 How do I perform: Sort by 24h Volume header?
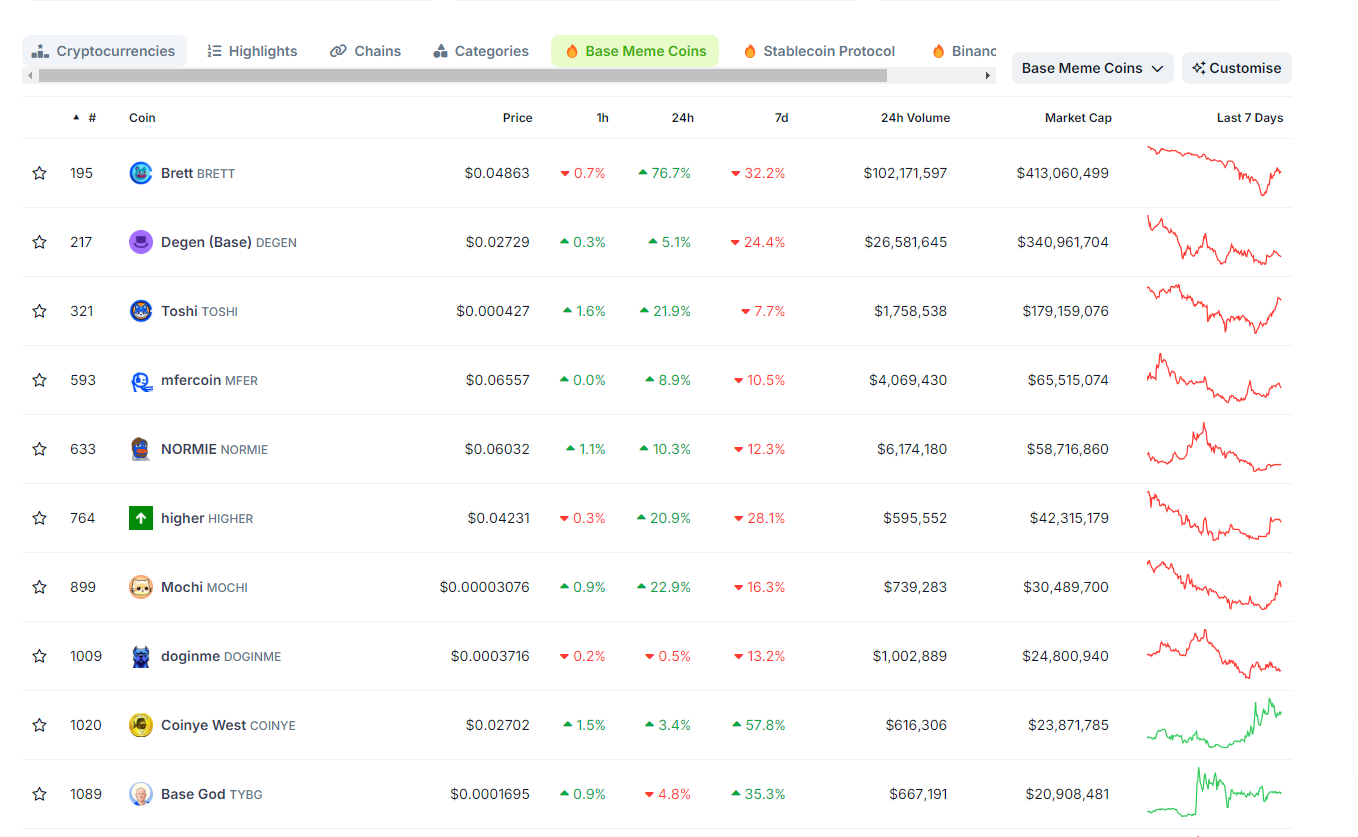(x=915, y=118)
